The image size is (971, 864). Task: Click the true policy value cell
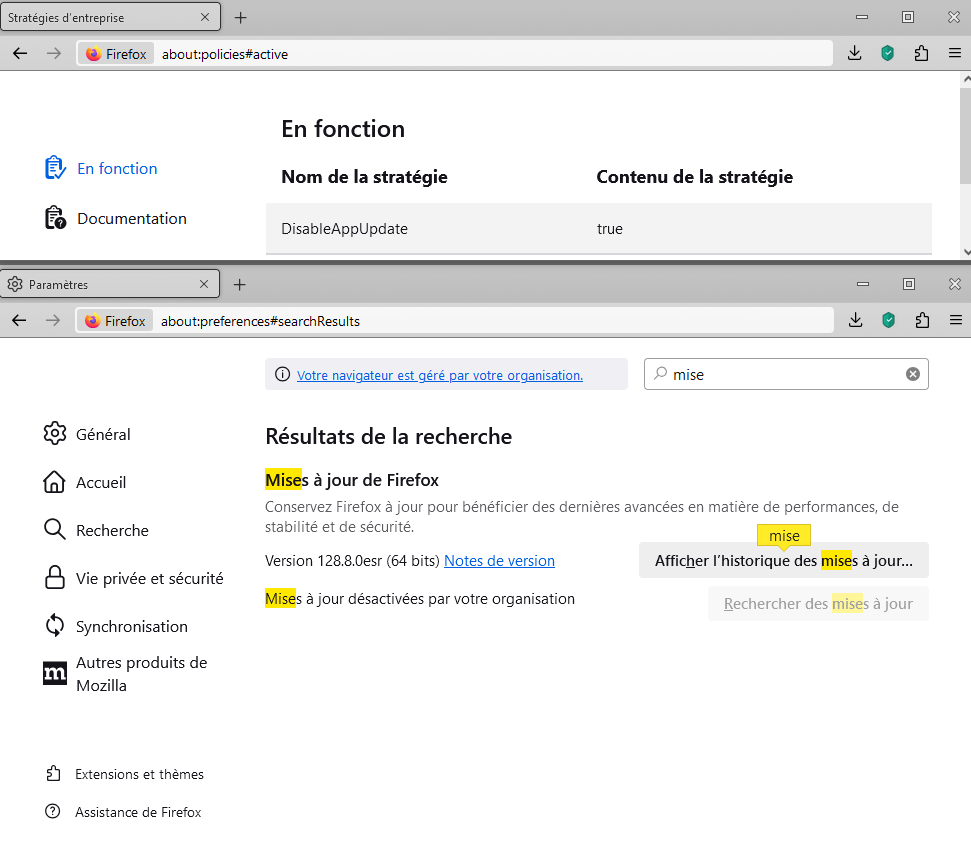pos(609,229)
